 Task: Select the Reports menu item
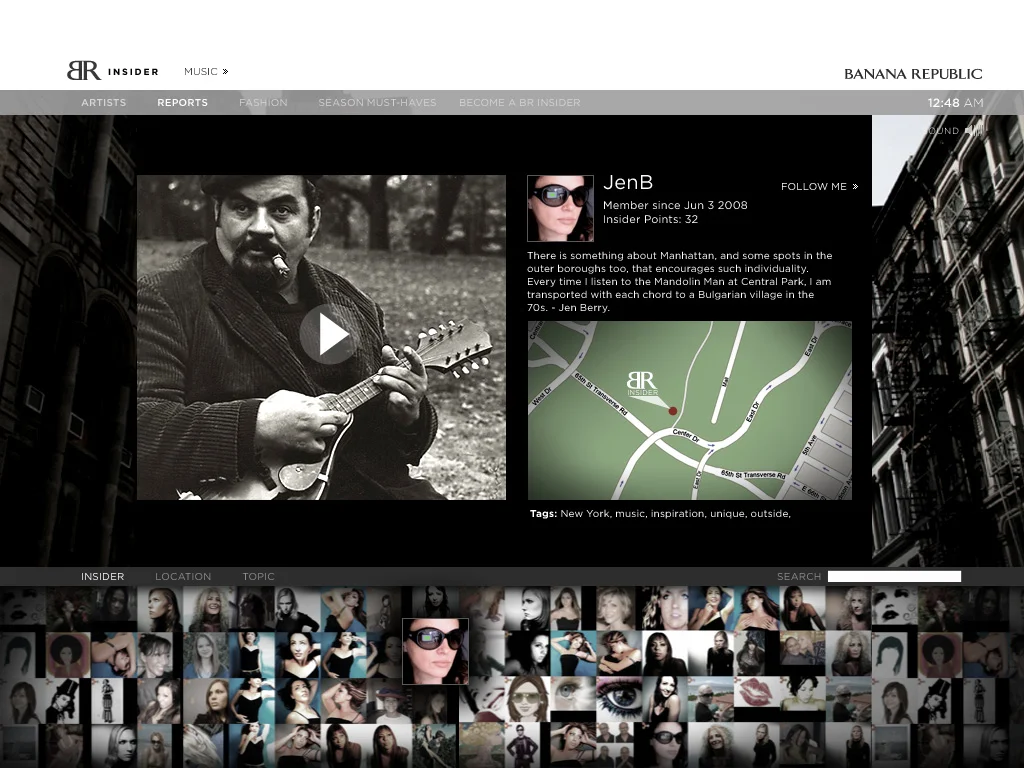(x=183, y=103)
